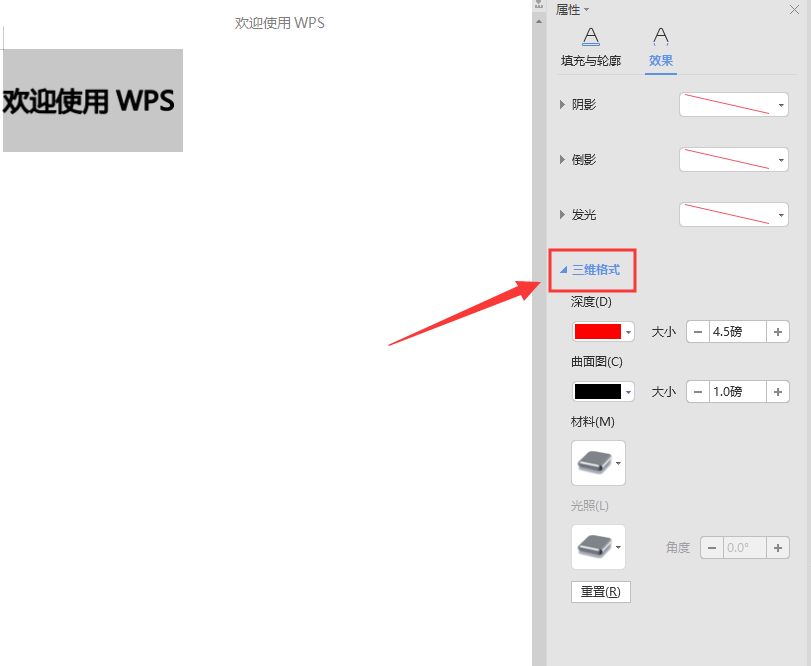Click the 欢迎使用 WPS header text
Screen dimensions: 811x666
pyautogui.click(x=280, y=23)
